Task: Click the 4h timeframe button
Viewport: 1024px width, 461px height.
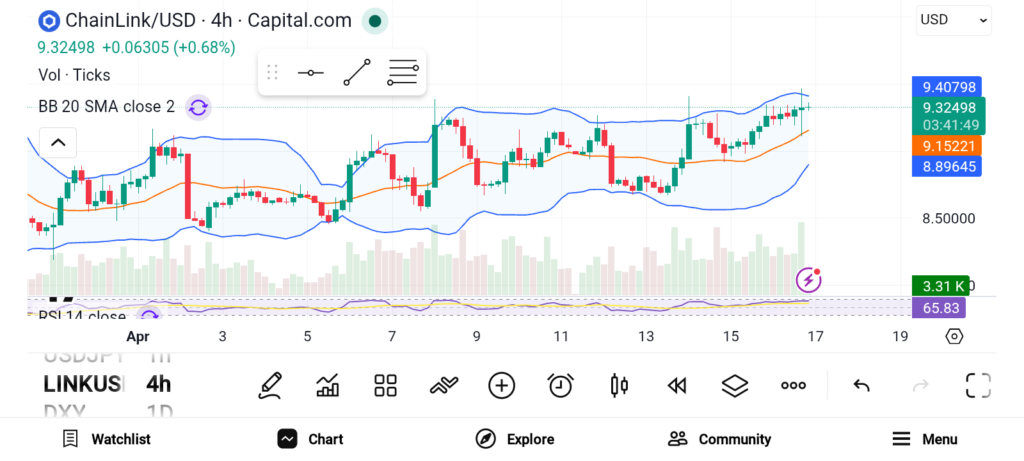Action: [x=158, y=384]
